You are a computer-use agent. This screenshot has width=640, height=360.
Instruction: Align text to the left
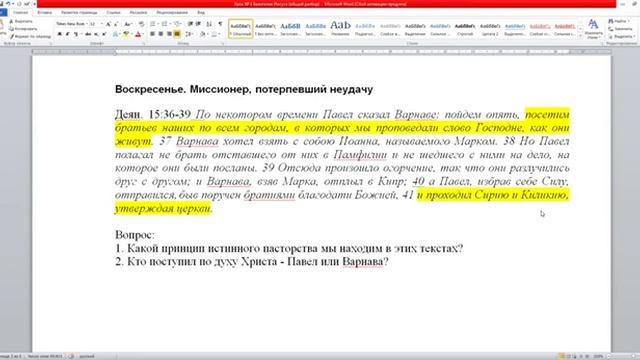pyautogui.click(x=152, y=34)
